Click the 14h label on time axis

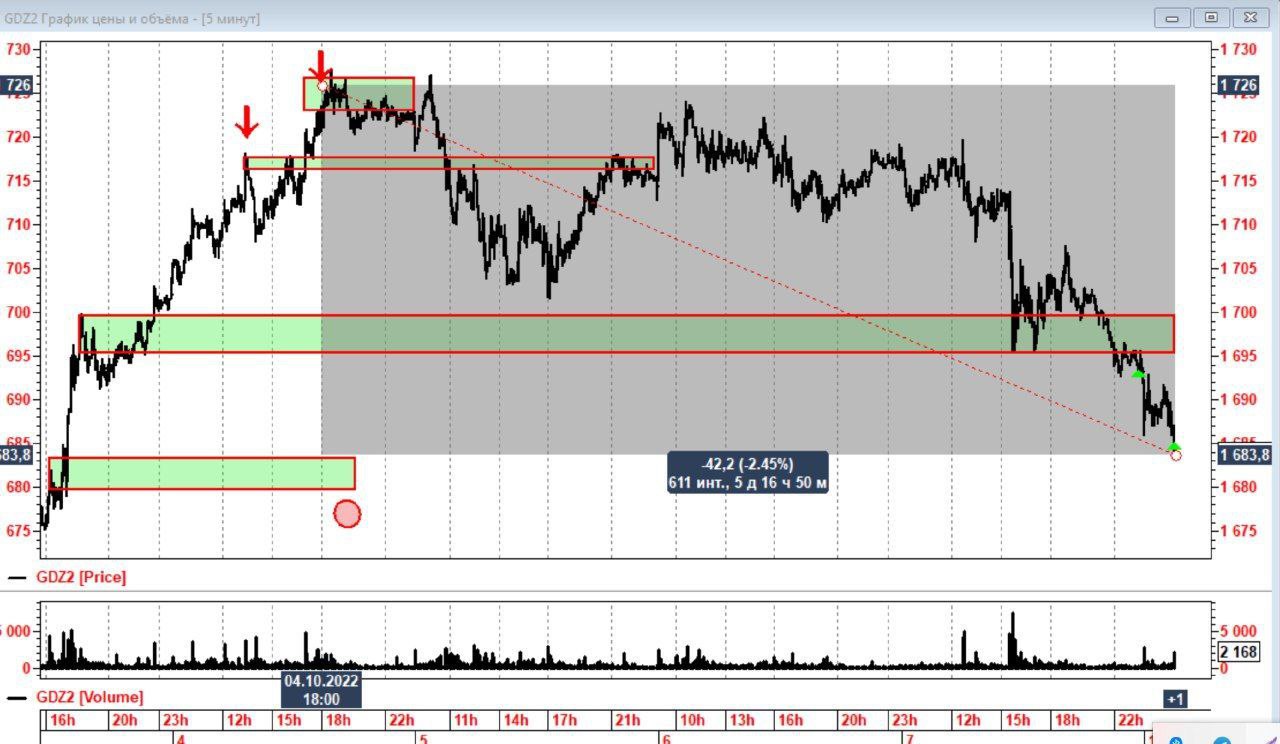click(516, 720)
